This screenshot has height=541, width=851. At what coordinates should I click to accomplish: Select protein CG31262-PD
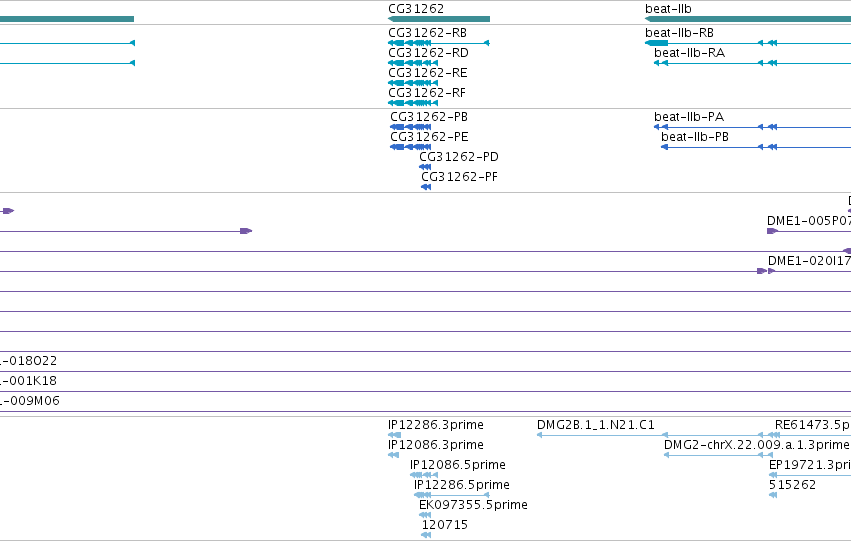pyautogui.click(x=459, y=157)
